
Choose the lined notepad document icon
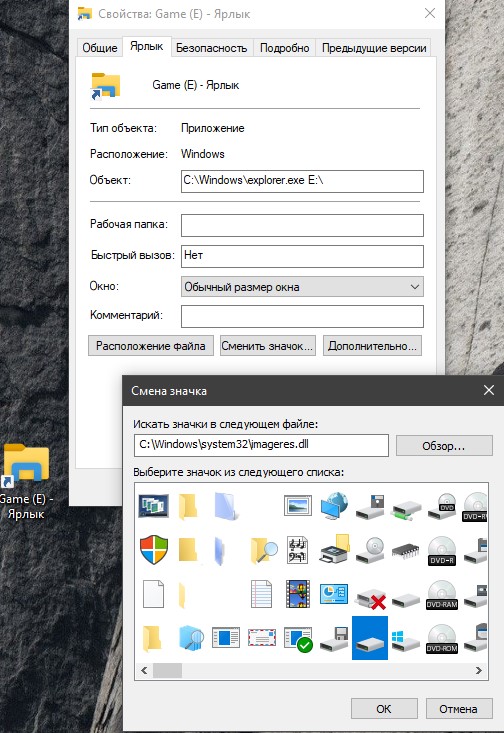(261, 594)
